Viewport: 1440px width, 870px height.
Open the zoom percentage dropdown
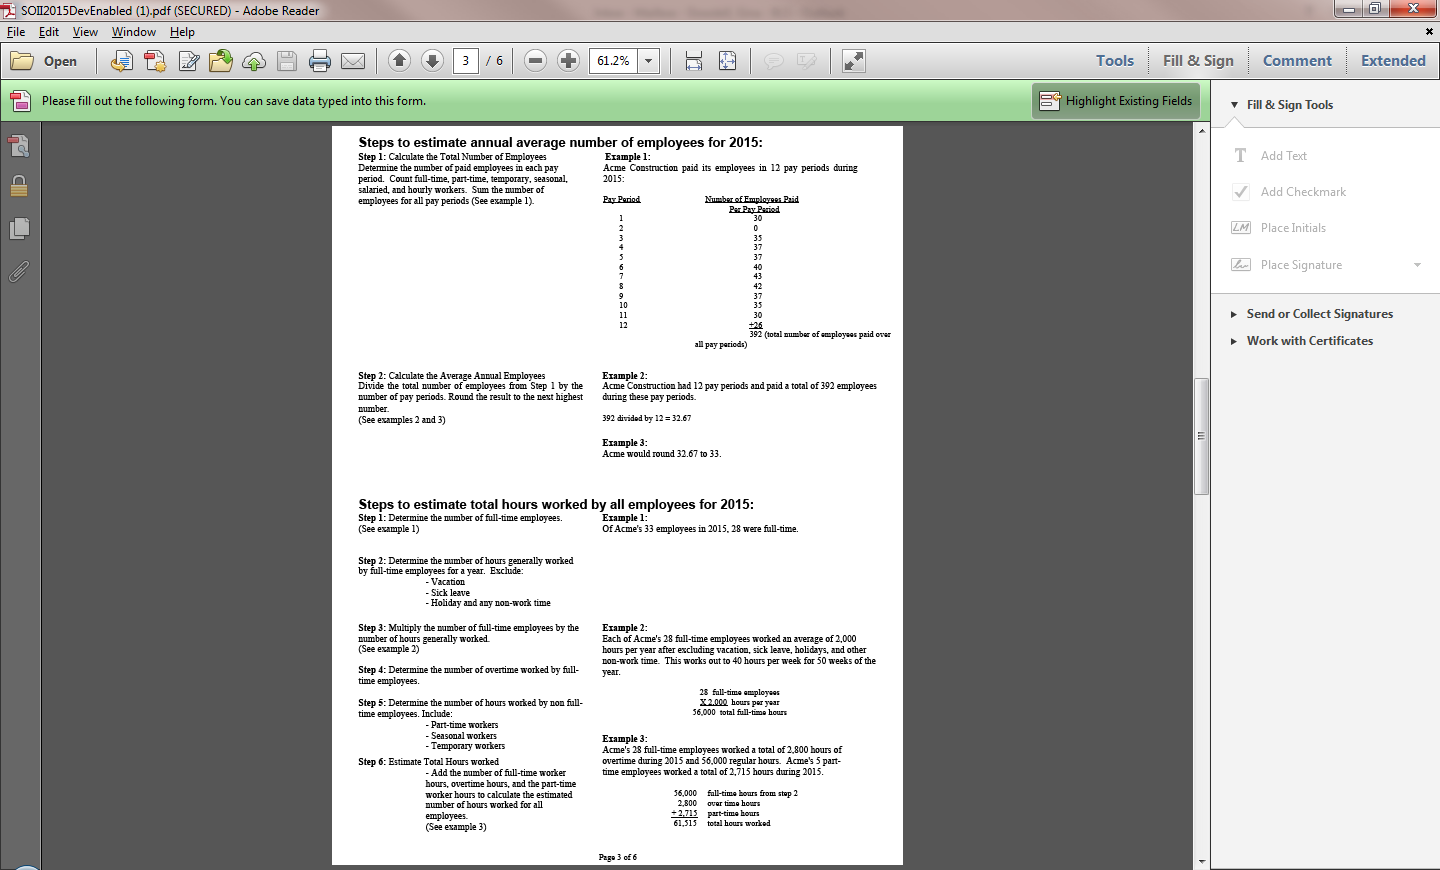pos(649,61)
